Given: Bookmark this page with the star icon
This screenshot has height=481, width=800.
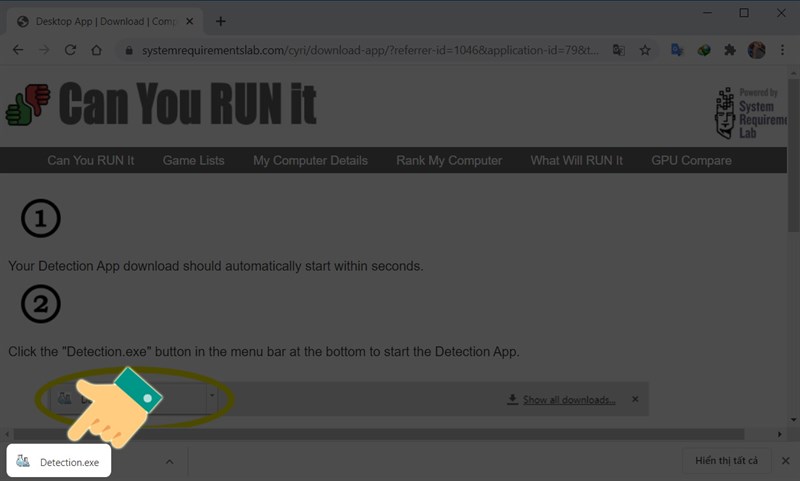Looking at the screenshot, I should [645, 50].
